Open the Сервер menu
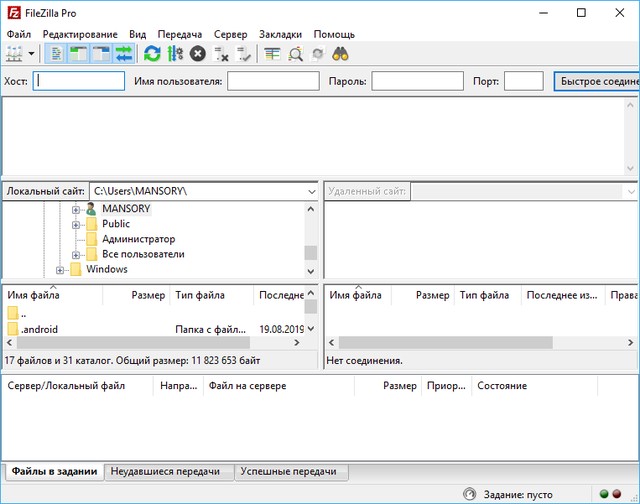Screen dimensions: 640x504 230,34
